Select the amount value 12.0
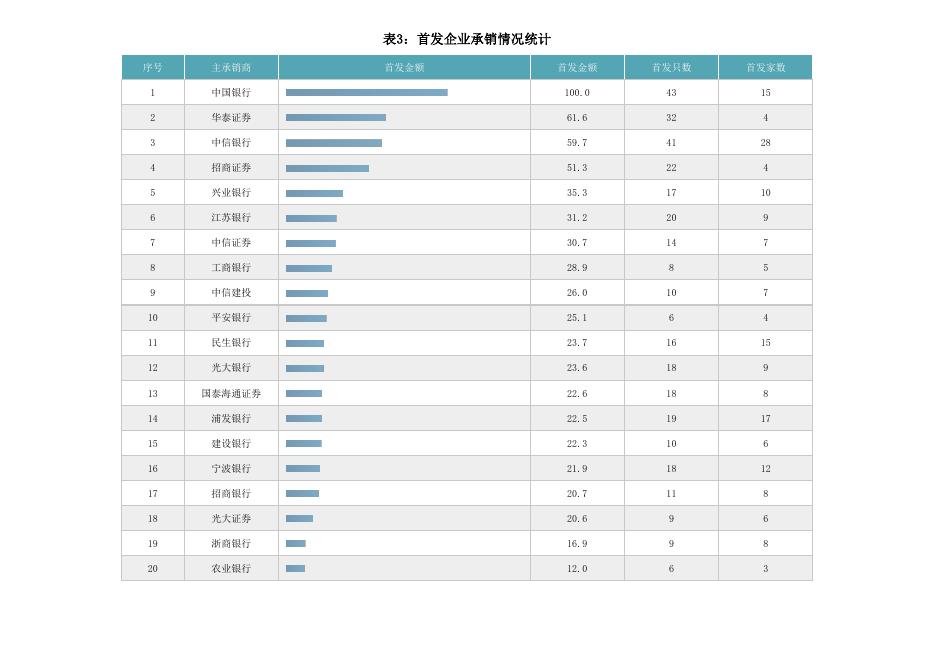This screenshot has width=936, height=662. (577, 569)
